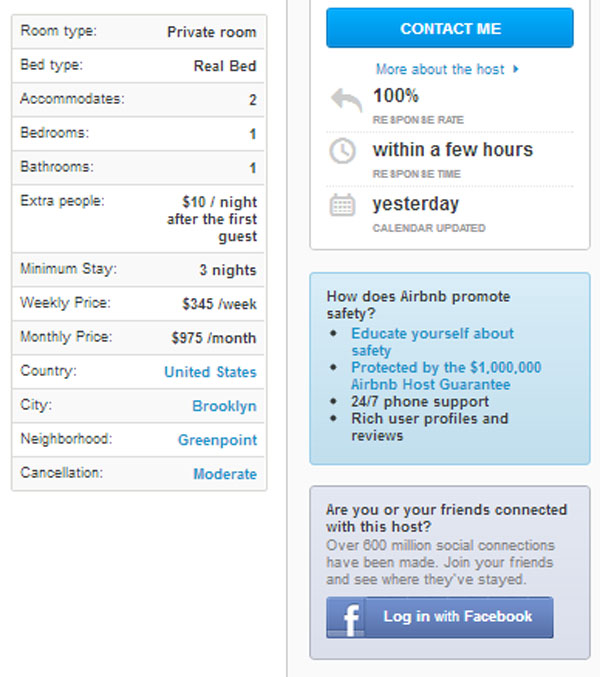Click the reply arrow response rate icon
This screenshot has width=600, height=677.
pos(344,102)
